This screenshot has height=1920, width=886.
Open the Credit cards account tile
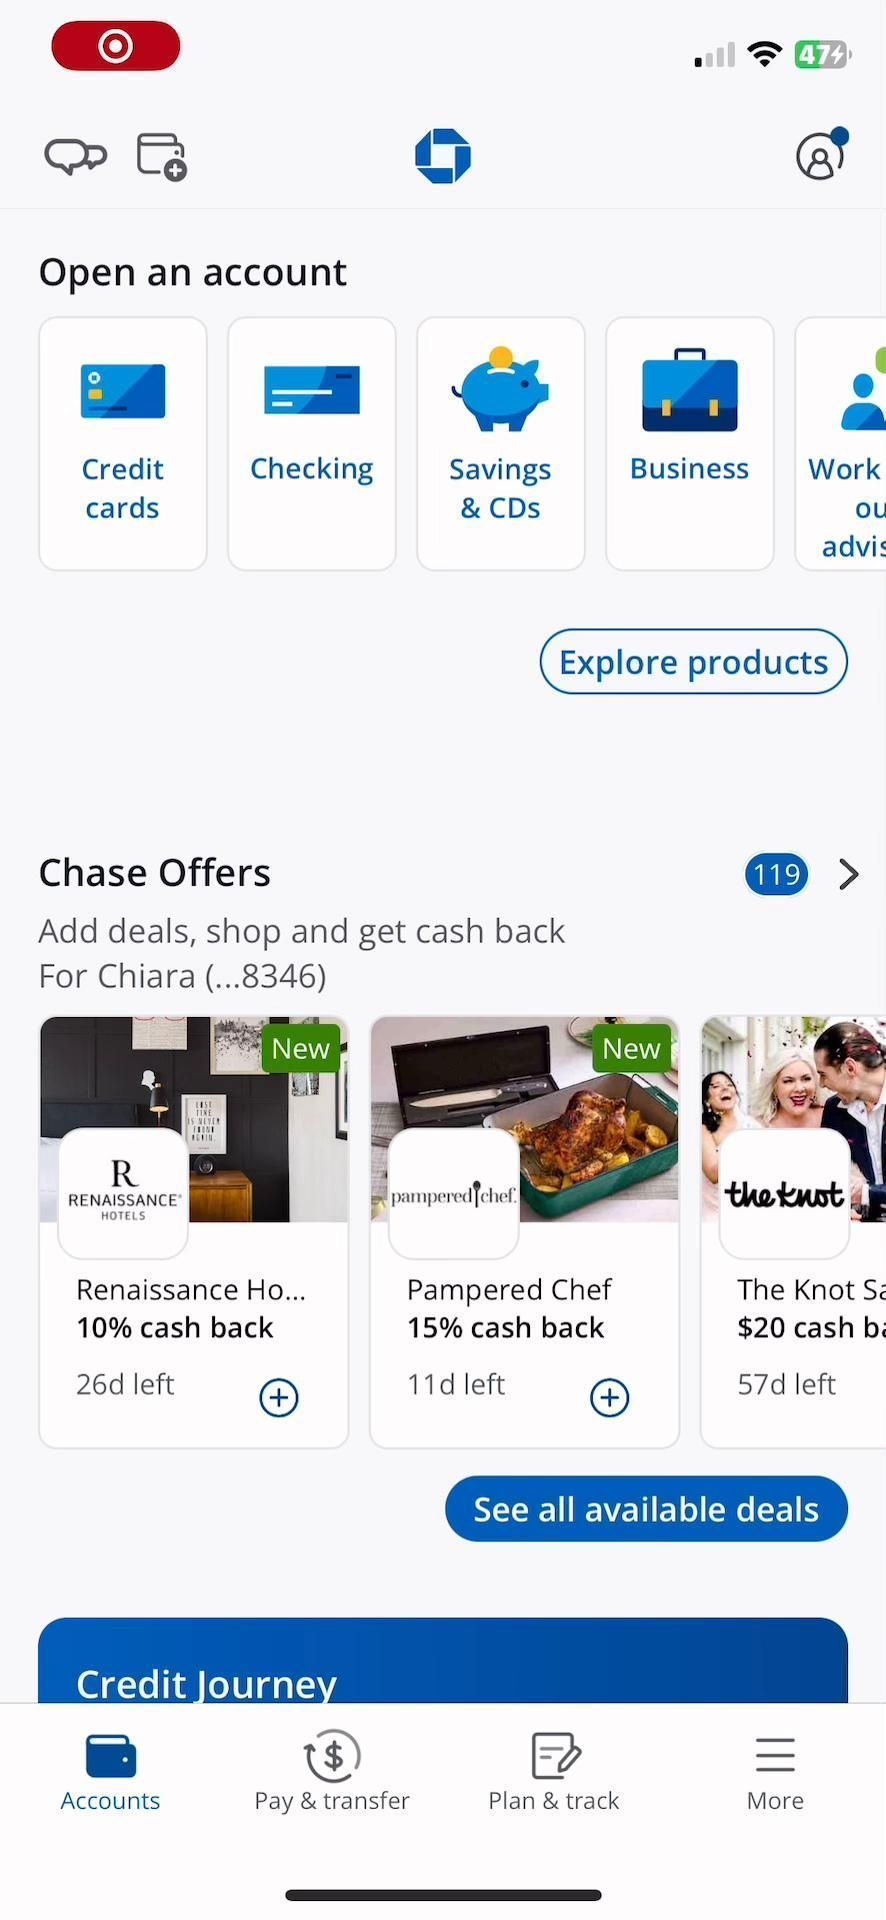pyautogui.click(x=123, y=444)
